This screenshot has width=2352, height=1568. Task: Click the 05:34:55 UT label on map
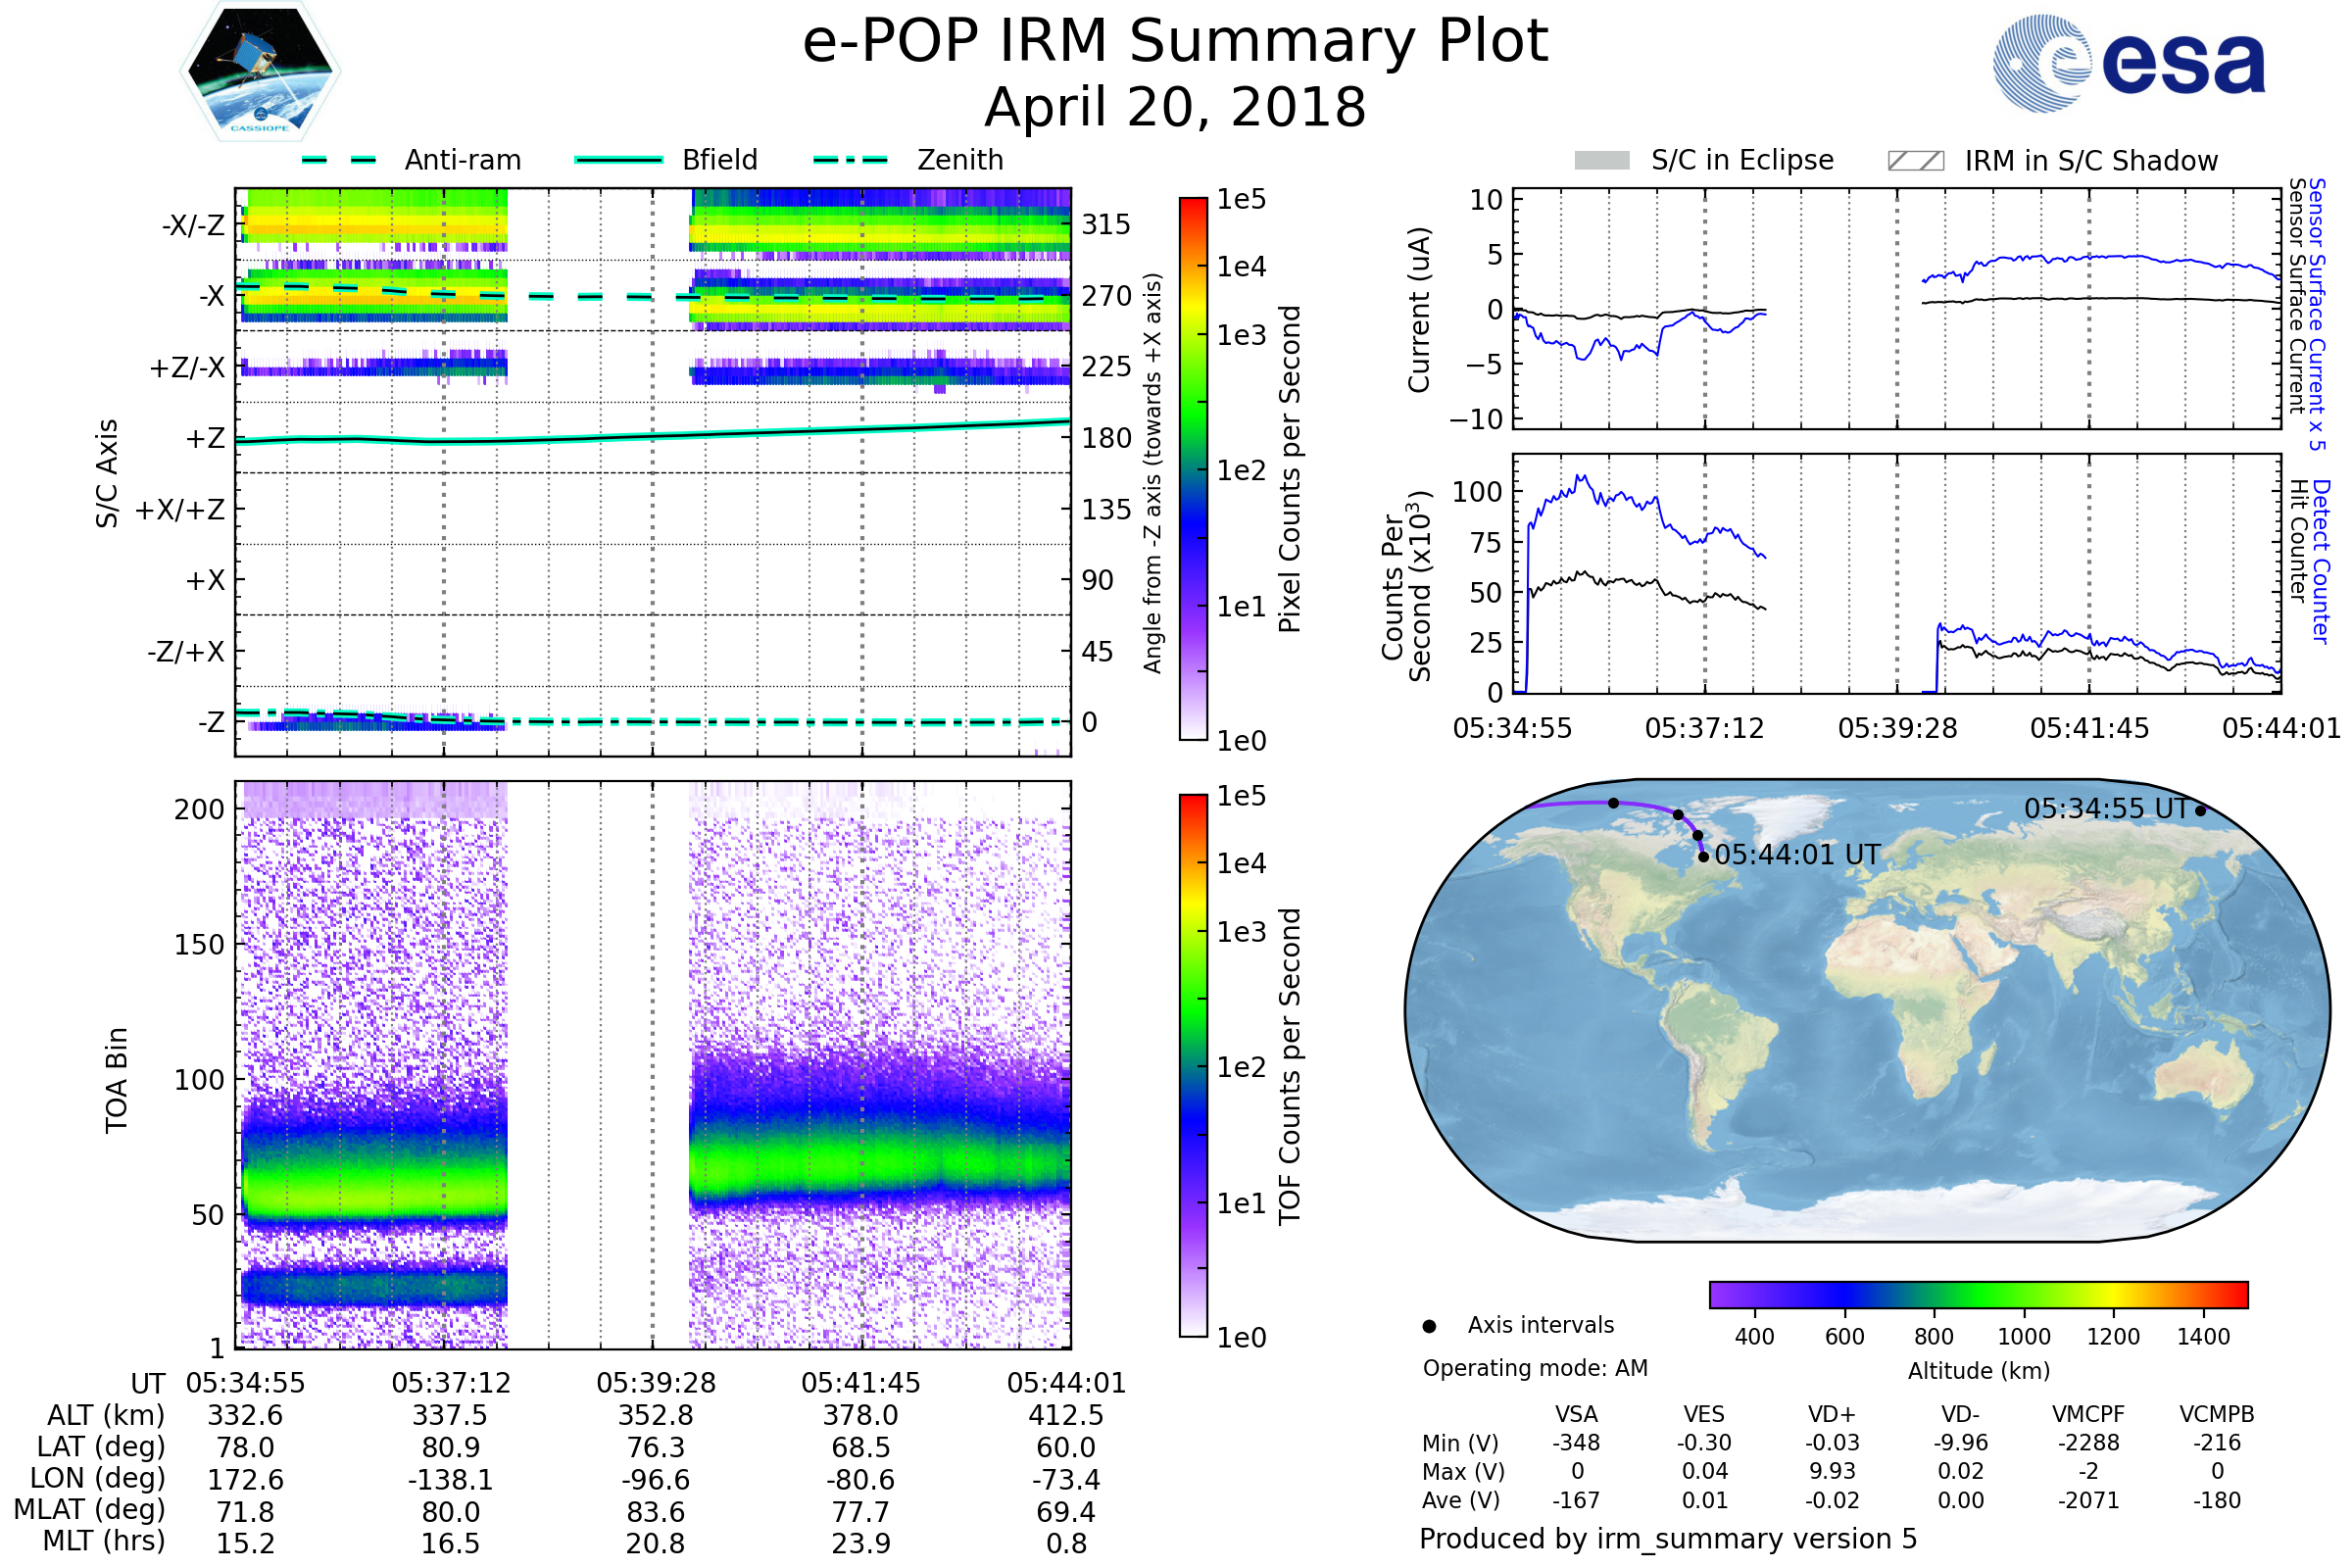point(2106,809)
